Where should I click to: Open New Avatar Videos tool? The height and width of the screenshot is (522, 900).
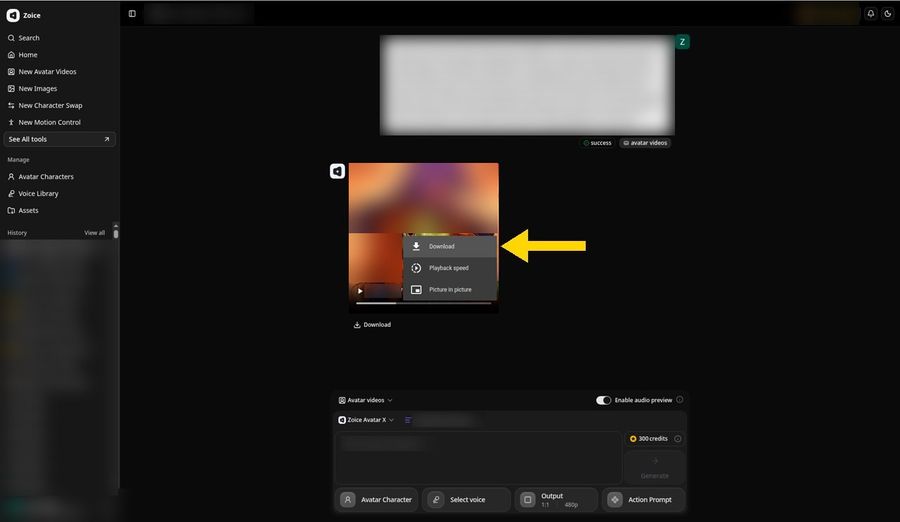click(x=42, y=72)
